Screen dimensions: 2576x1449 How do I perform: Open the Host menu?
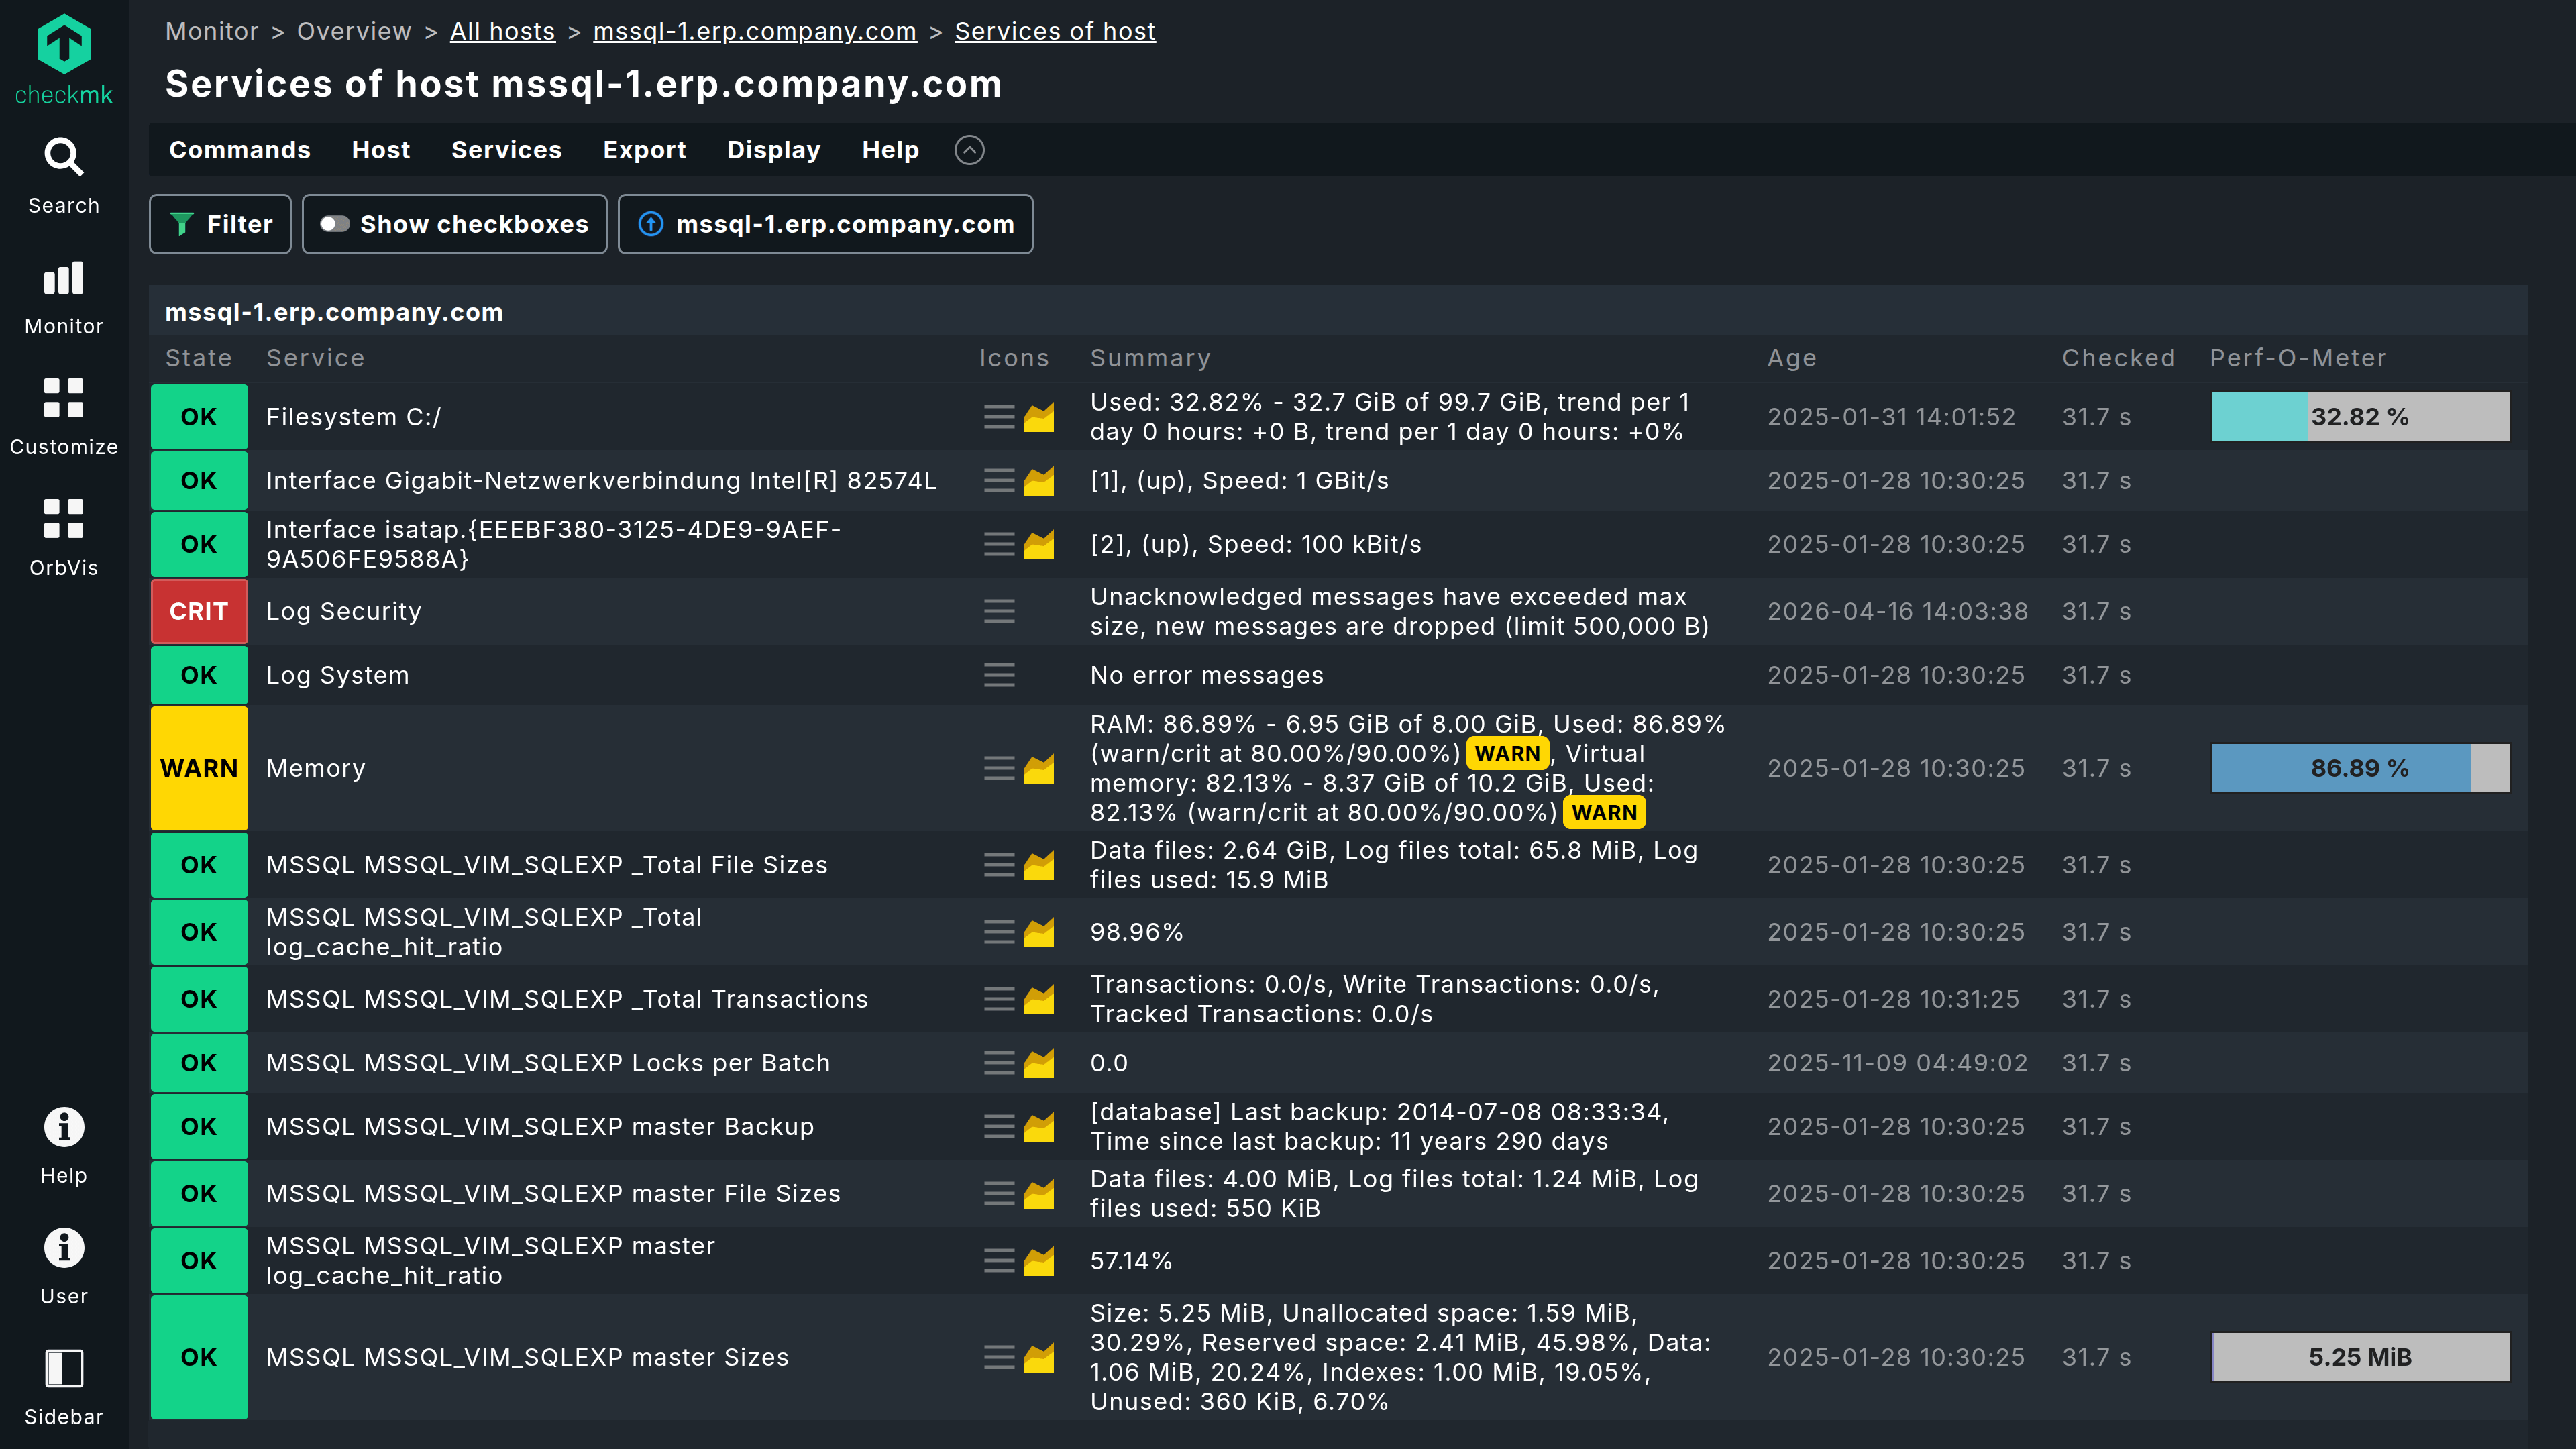click(381, 150)
